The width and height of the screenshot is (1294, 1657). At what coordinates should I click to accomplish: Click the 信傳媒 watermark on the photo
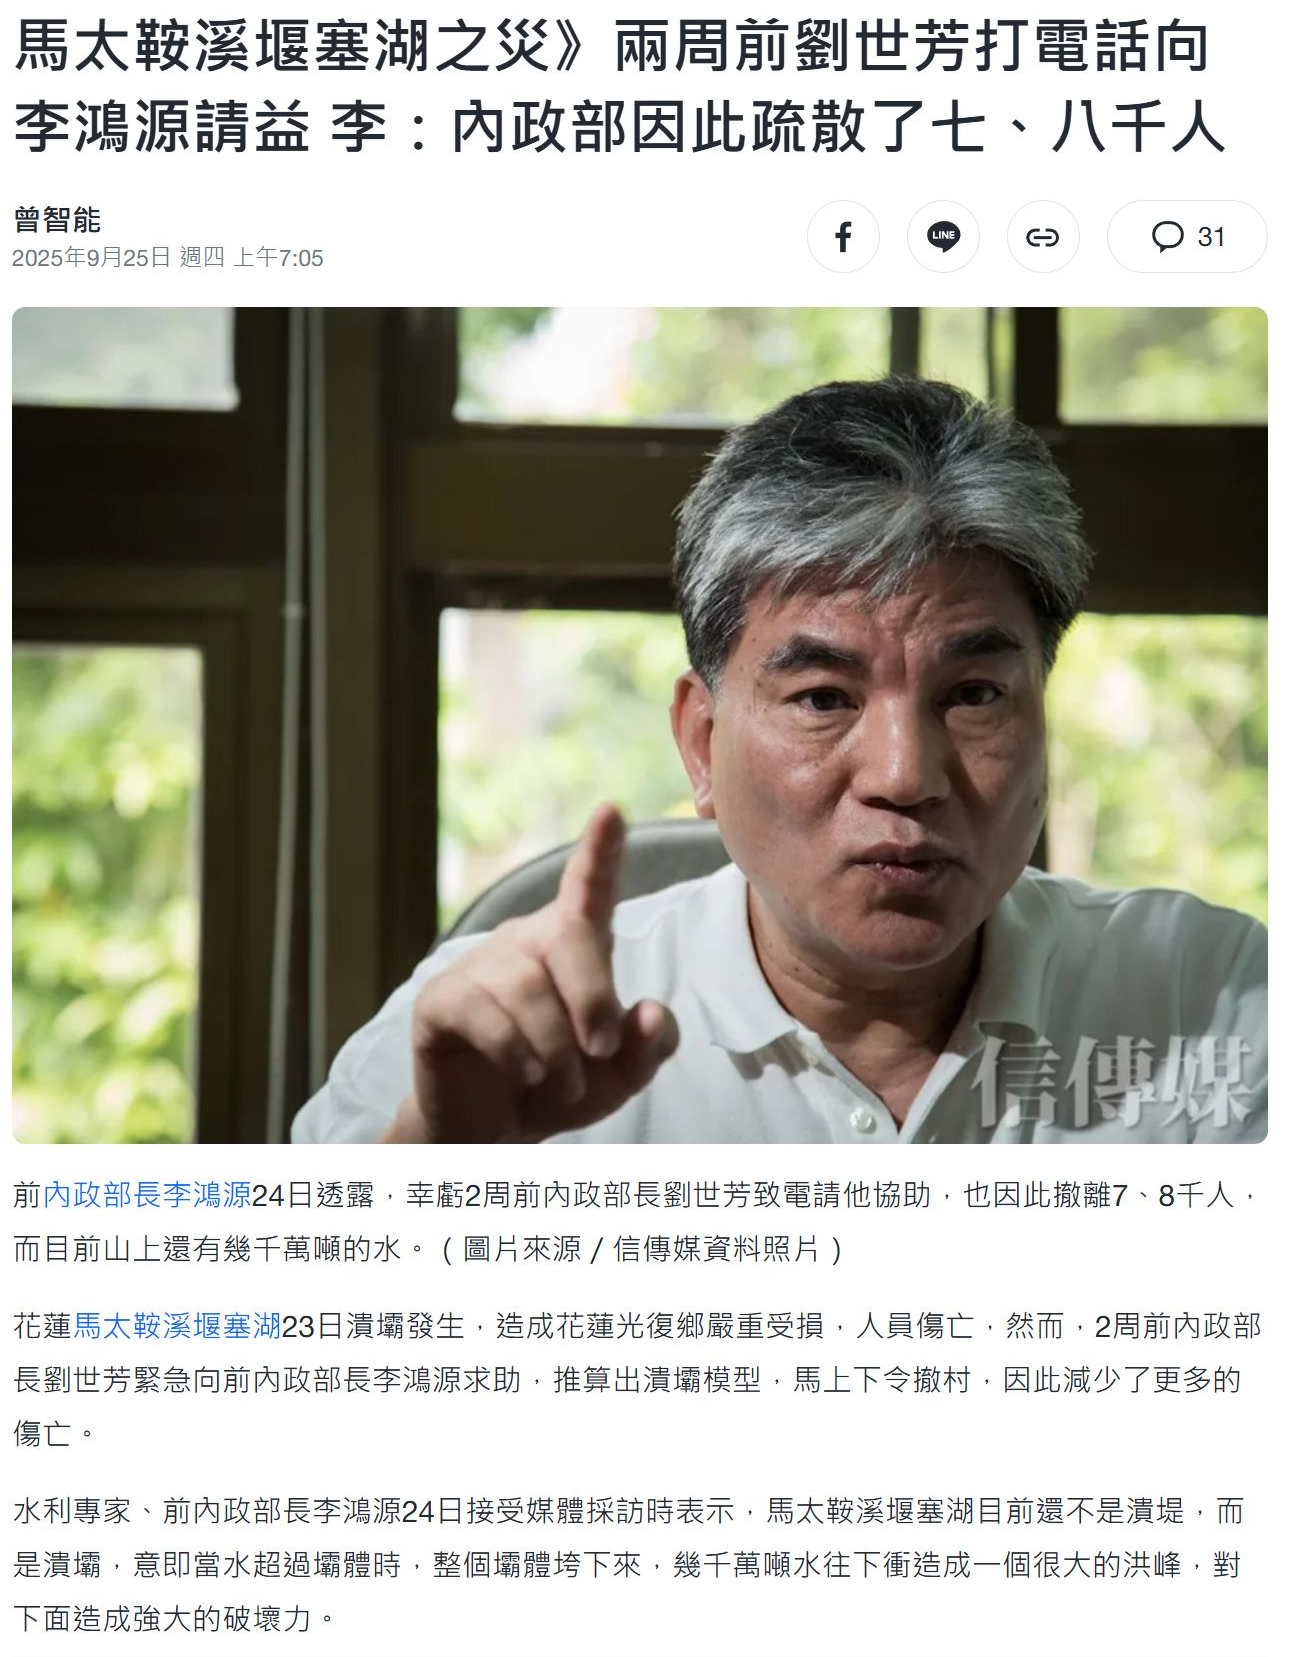1108,1080
